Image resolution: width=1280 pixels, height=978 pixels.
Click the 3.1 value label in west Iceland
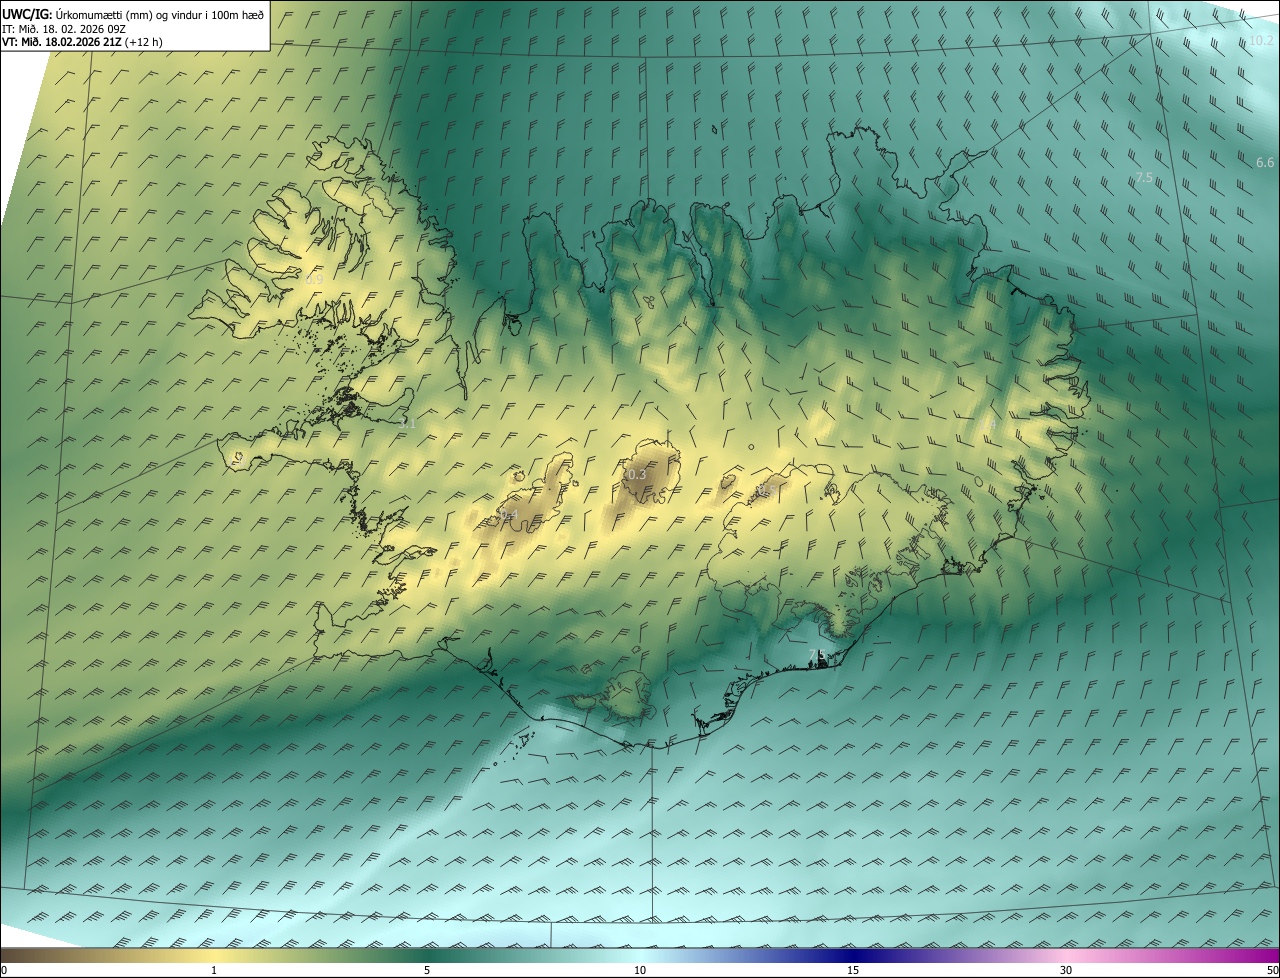pyautogui.click(x=406, y=424)
